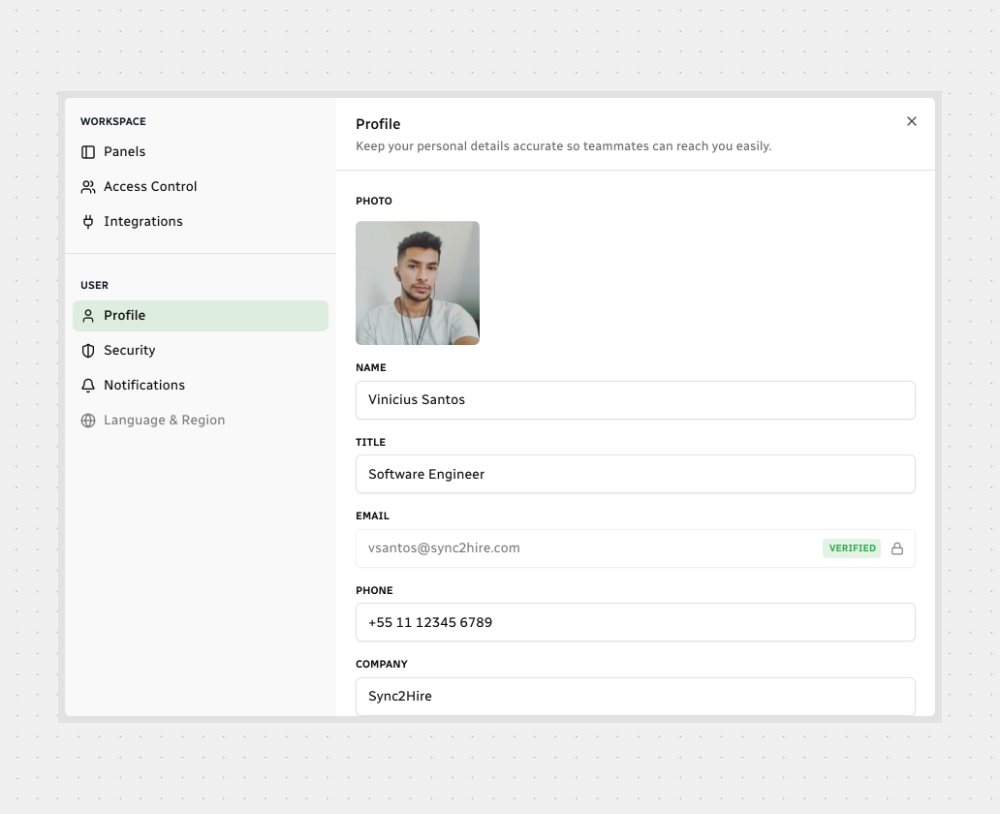Click the Profile person icon
Image resolution: width=1000 pixels, height=814 pixels.
click(x=88, y=316)
